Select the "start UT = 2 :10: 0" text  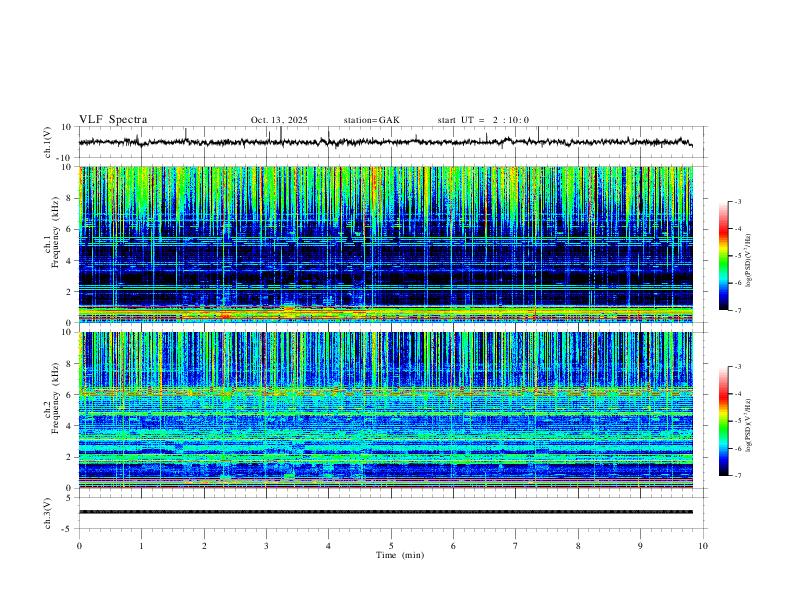click(483, 120)
